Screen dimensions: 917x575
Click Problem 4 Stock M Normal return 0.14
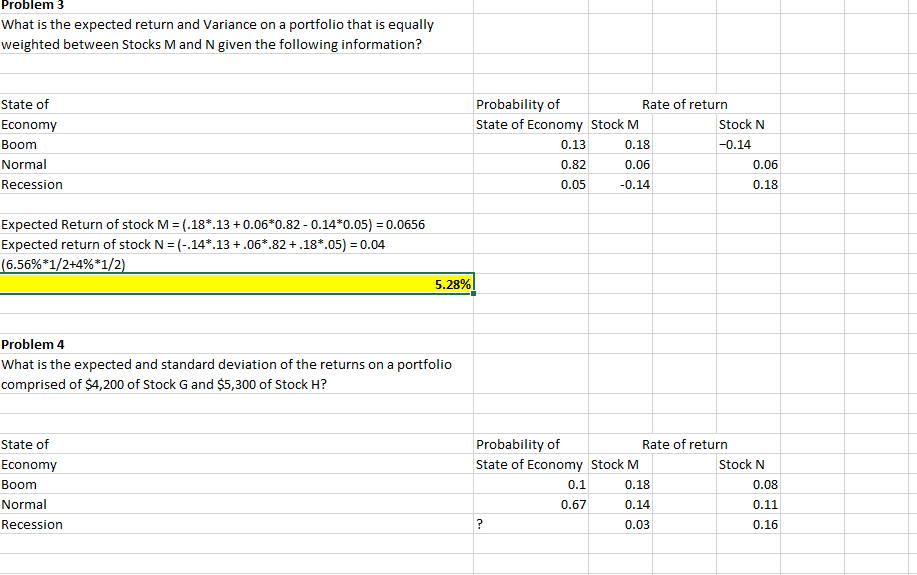click(x=637, y=504)
